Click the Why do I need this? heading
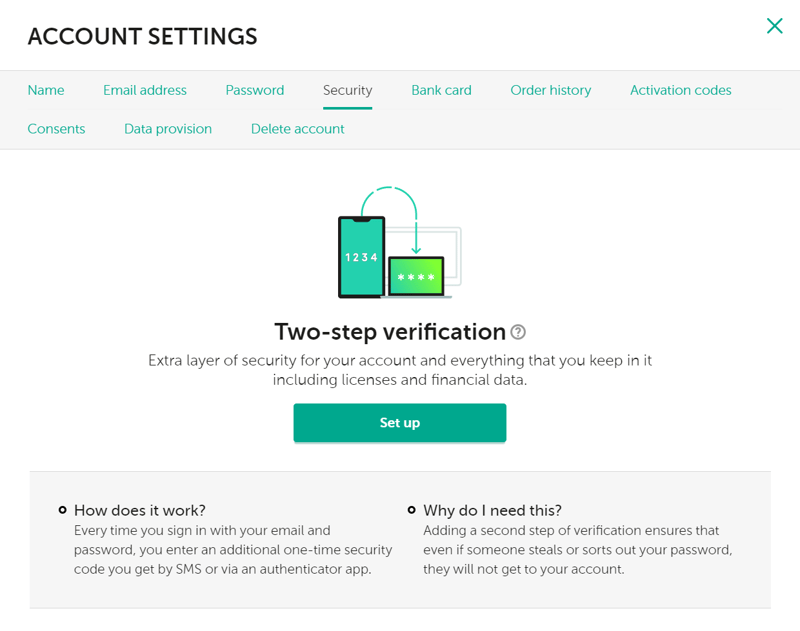This screenshot has width=800, height=631. pos(492,510)
